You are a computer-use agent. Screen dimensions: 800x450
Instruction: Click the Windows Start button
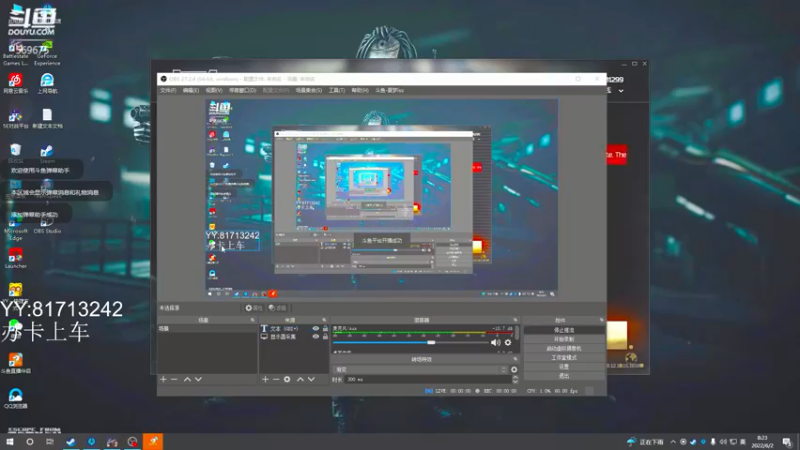[x=10, y=441]
